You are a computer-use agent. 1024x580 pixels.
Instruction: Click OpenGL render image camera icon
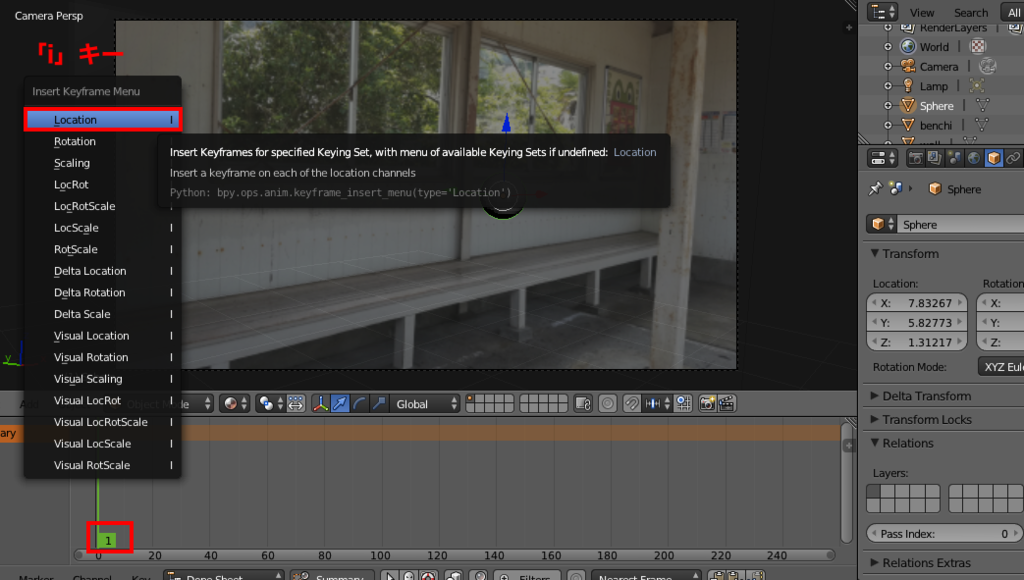click(x=707, y=404)
